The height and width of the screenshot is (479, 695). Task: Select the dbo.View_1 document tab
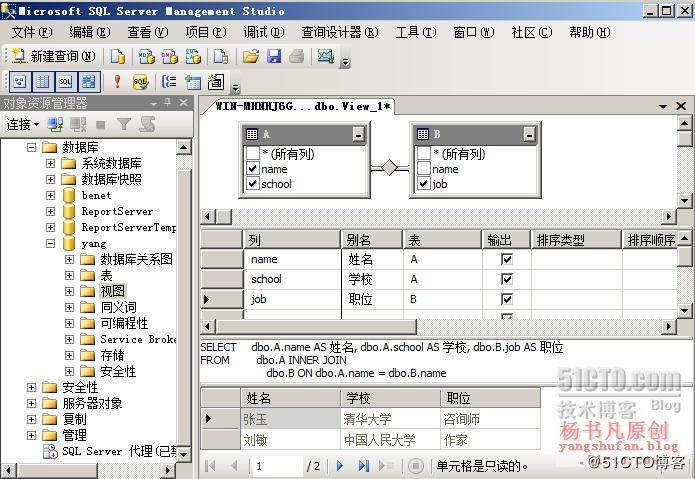(x=302, y=106)
